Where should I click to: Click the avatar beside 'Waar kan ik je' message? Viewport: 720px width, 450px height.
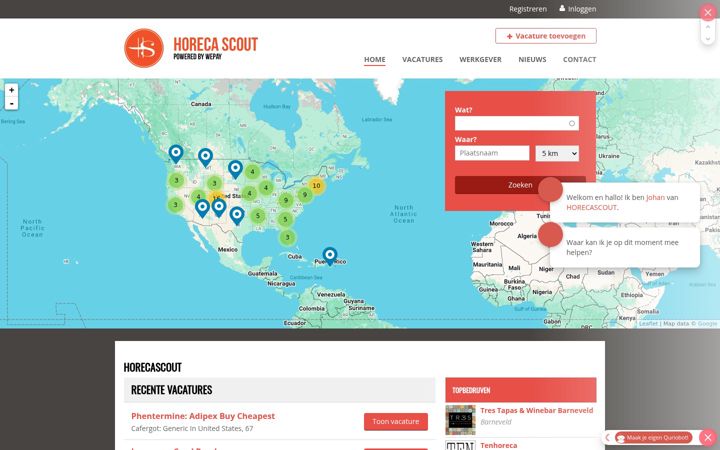pyautogui.click(x=550, y=234)
